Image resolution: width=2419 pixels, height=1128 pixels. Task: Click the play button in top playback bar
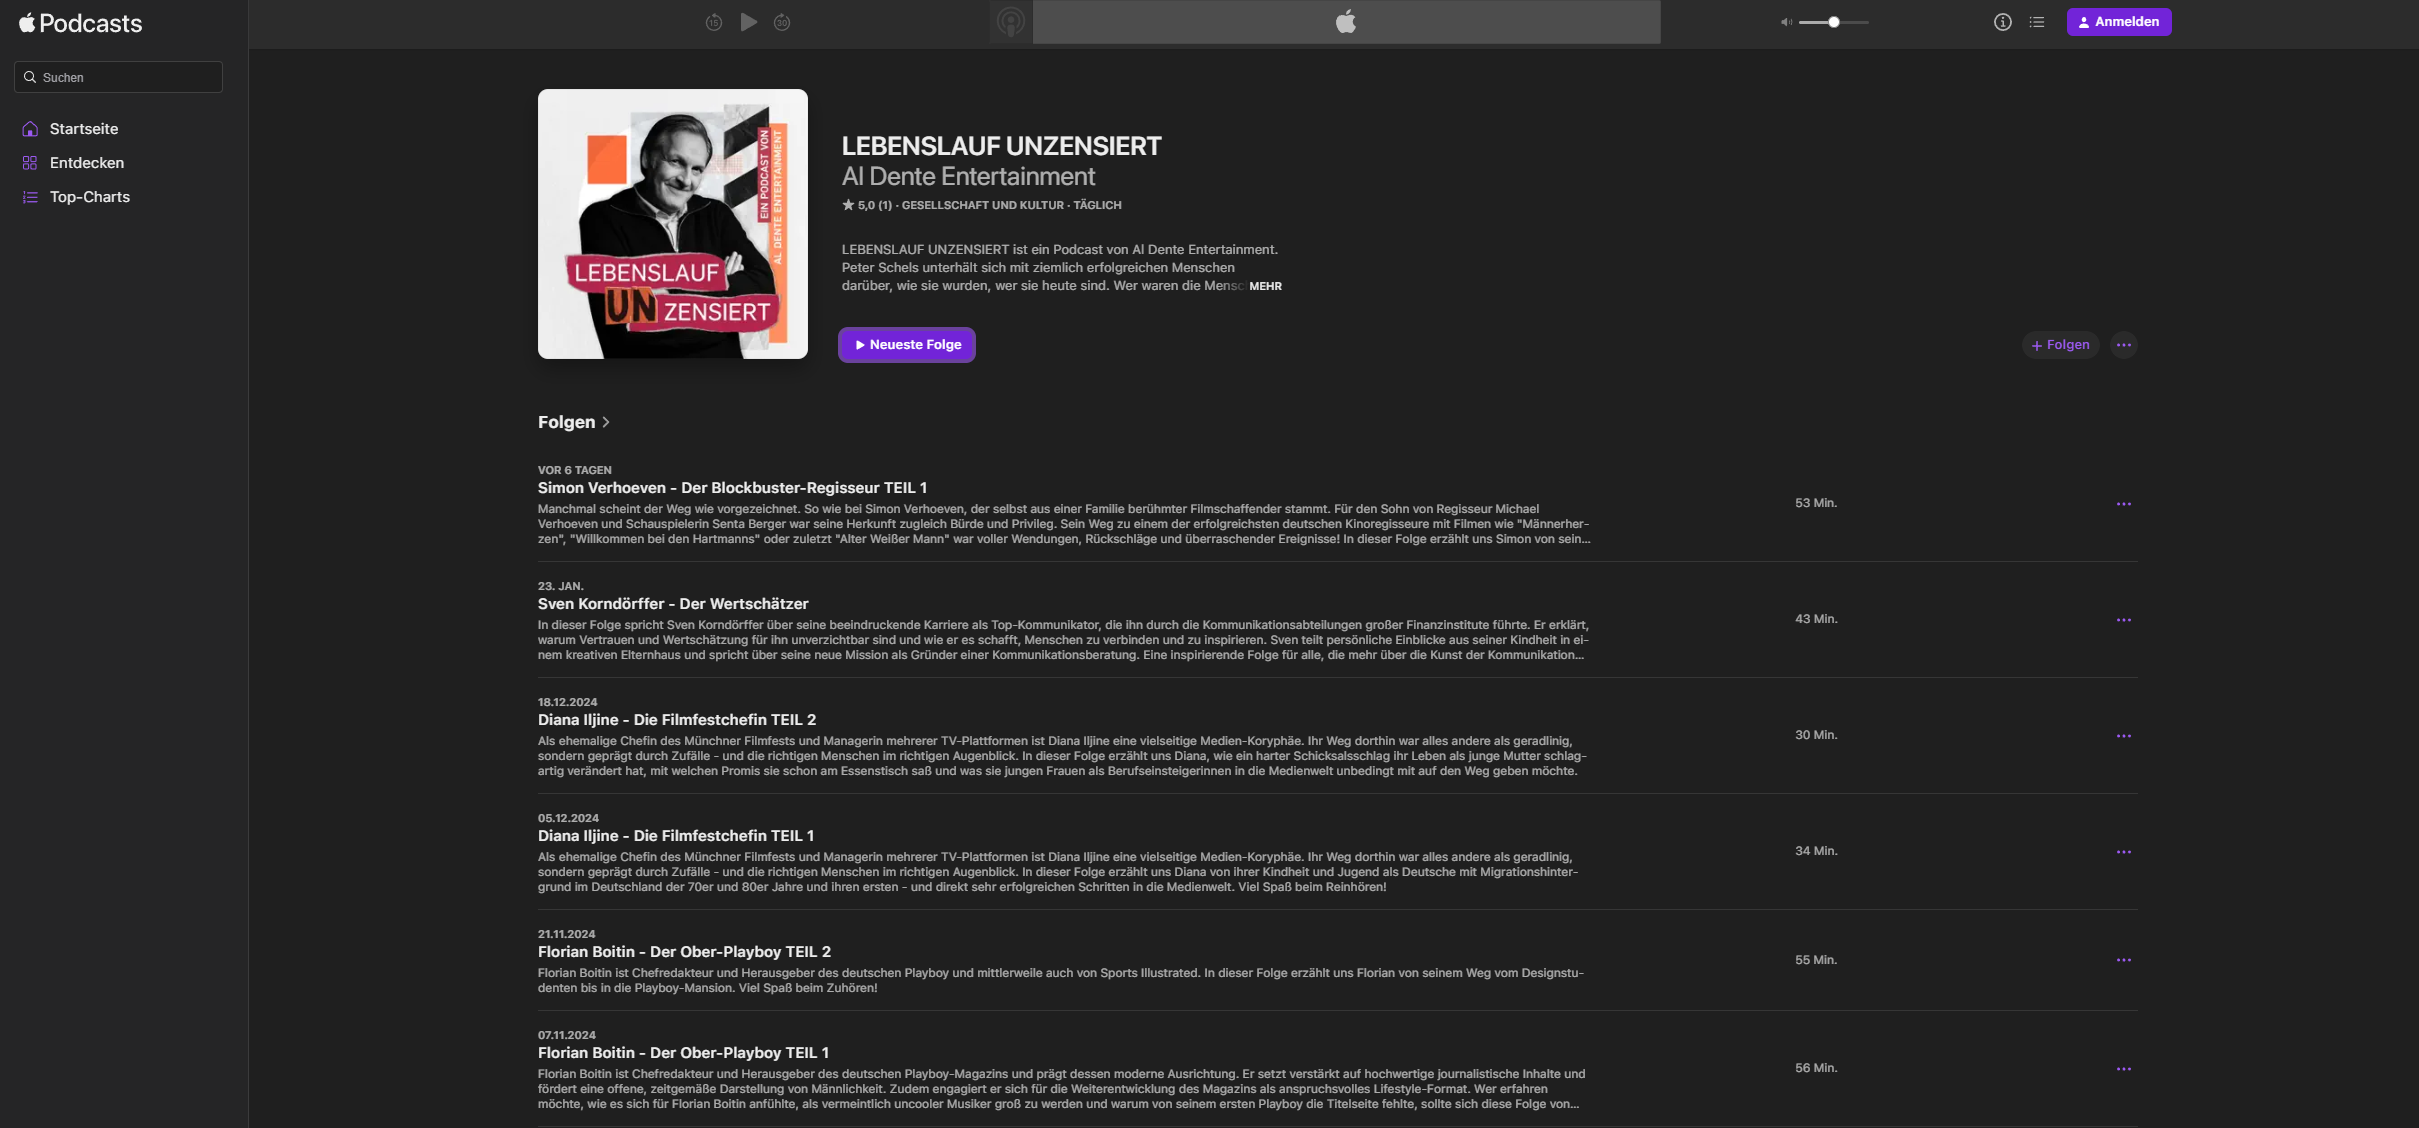(748, 22)
